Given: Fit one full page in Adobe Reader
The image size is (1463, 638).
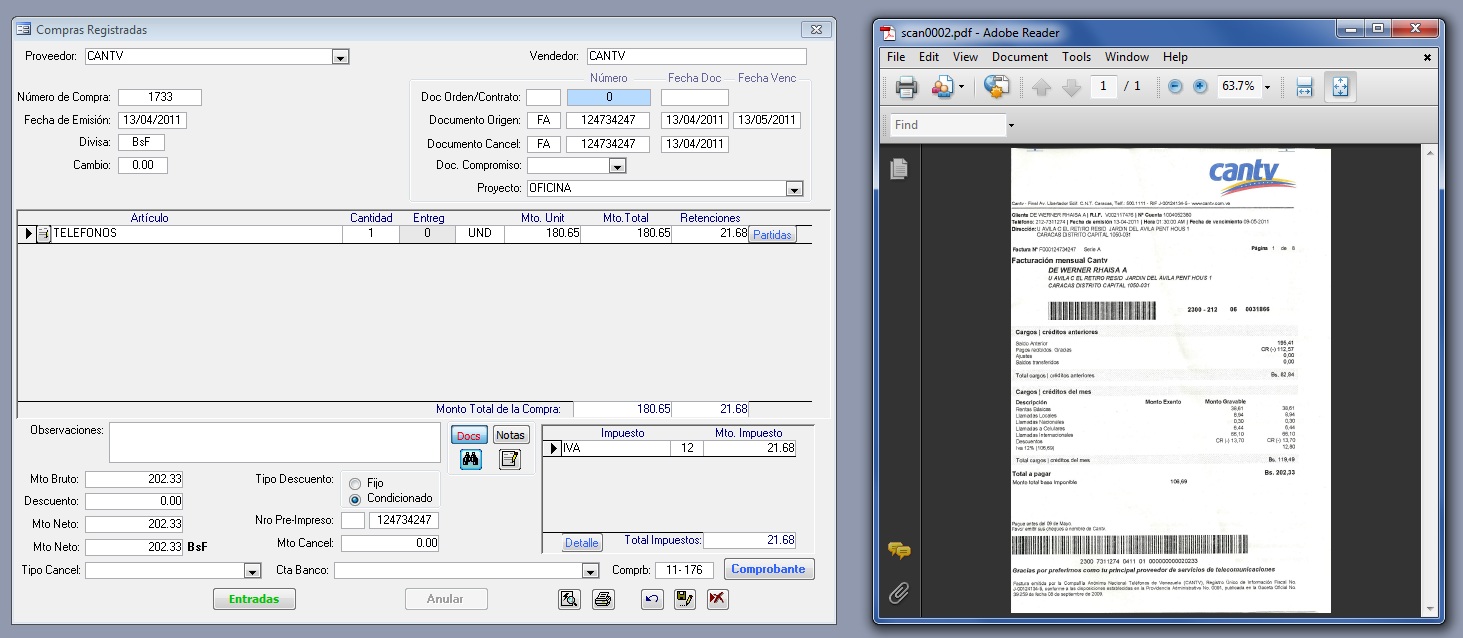Looking at the screenshot, I should point(1340,87).
